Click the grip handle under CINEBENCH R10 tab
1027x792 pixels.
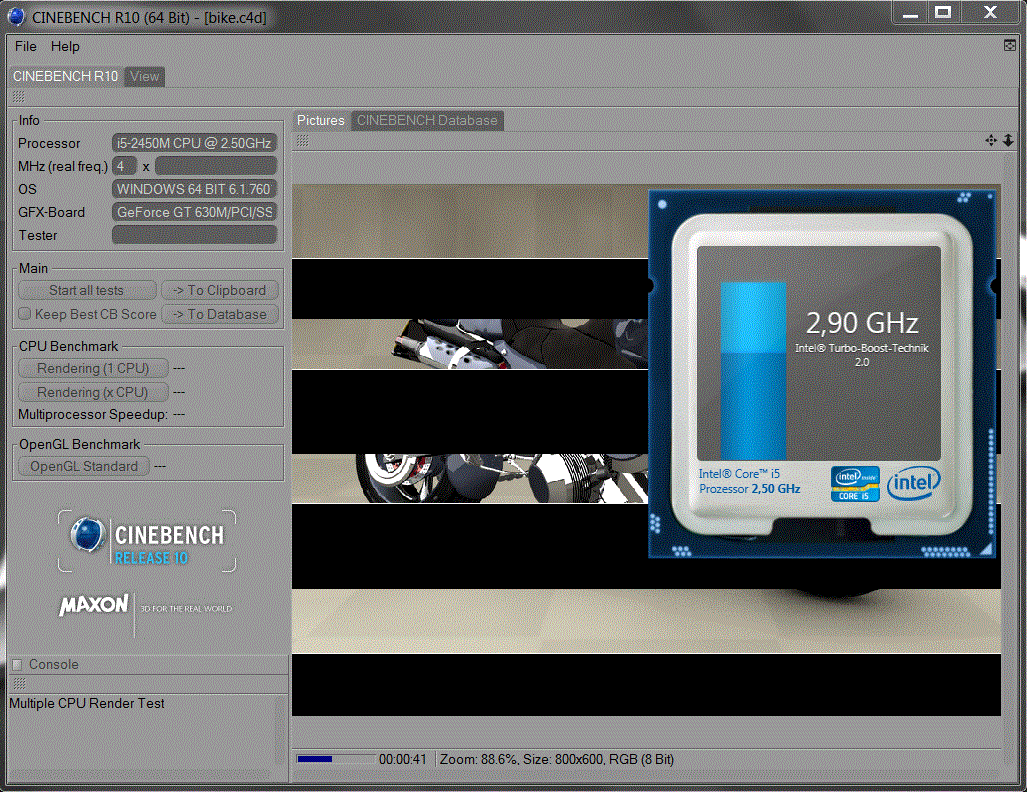pyautogui.click(x=18, y=96)
